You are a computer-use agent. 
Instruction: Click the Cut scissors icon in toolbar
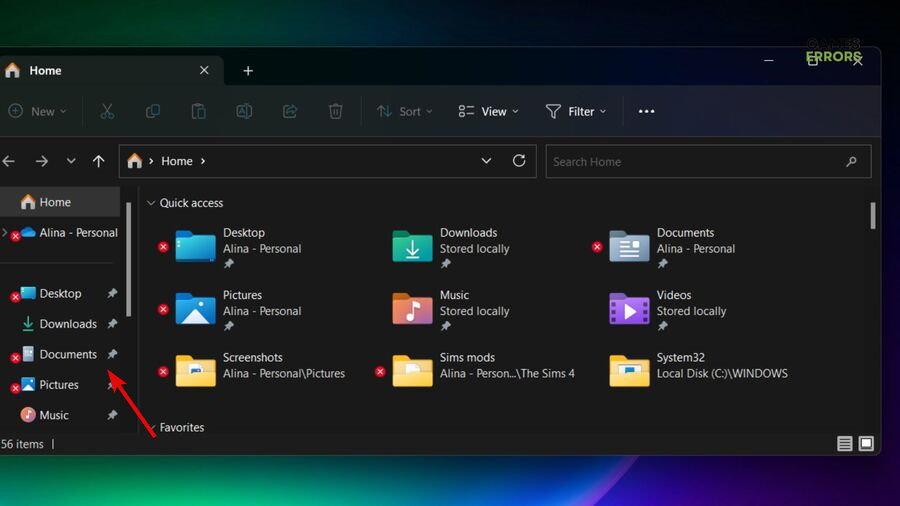point(107,111)
